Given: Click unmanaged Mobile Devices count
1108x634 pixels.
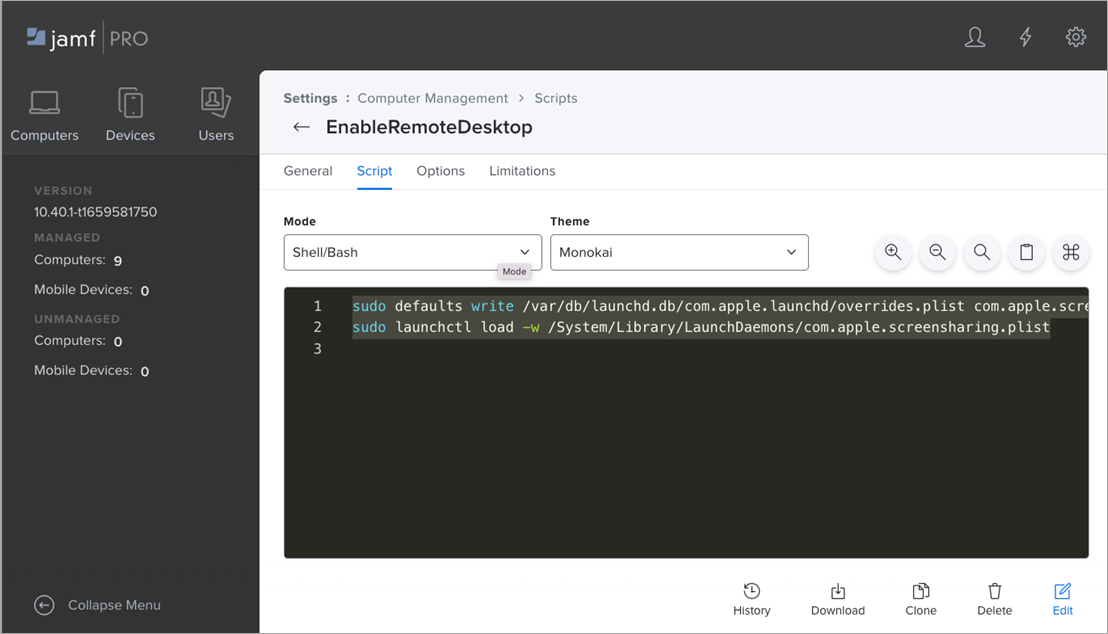Looking at the screenshot, I should click(x=145, y=371).
